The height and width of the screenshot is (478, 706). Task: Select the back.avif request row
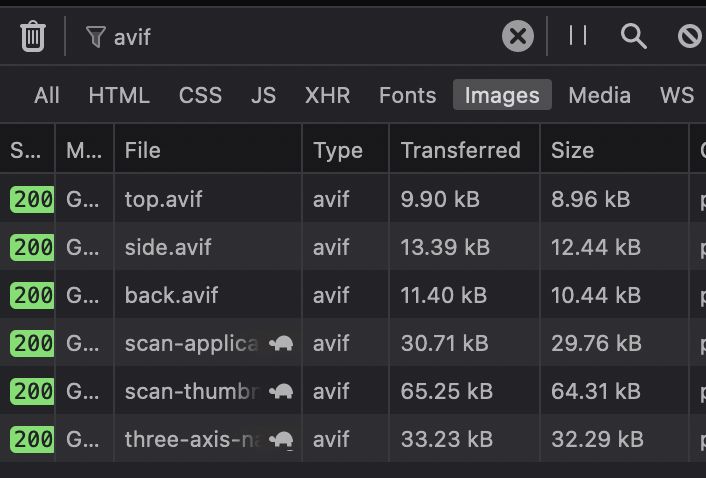click(x=353, y=295)
